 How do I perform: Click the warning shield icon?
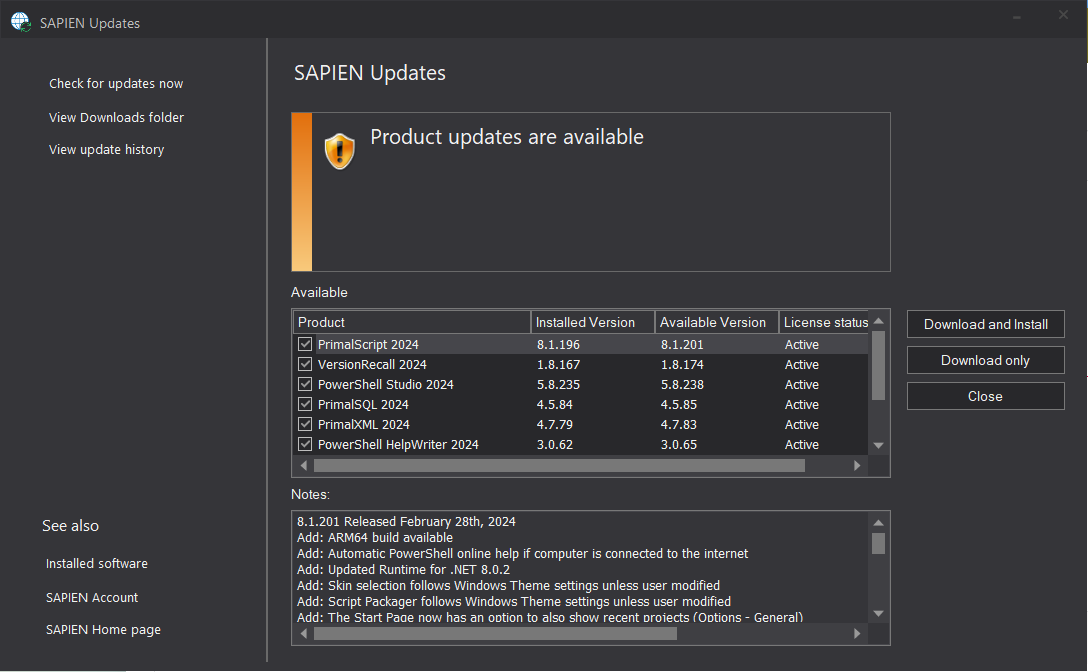(339, 151)
